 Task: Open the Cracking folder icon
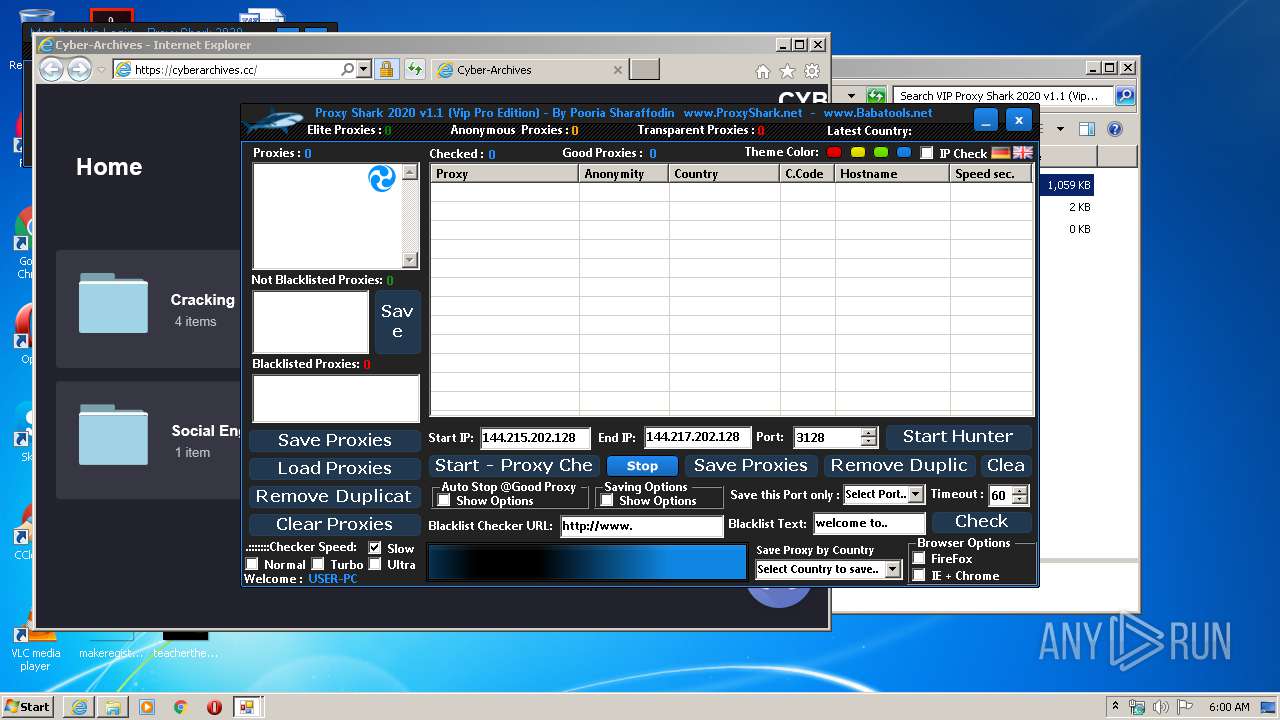(113, 303)
